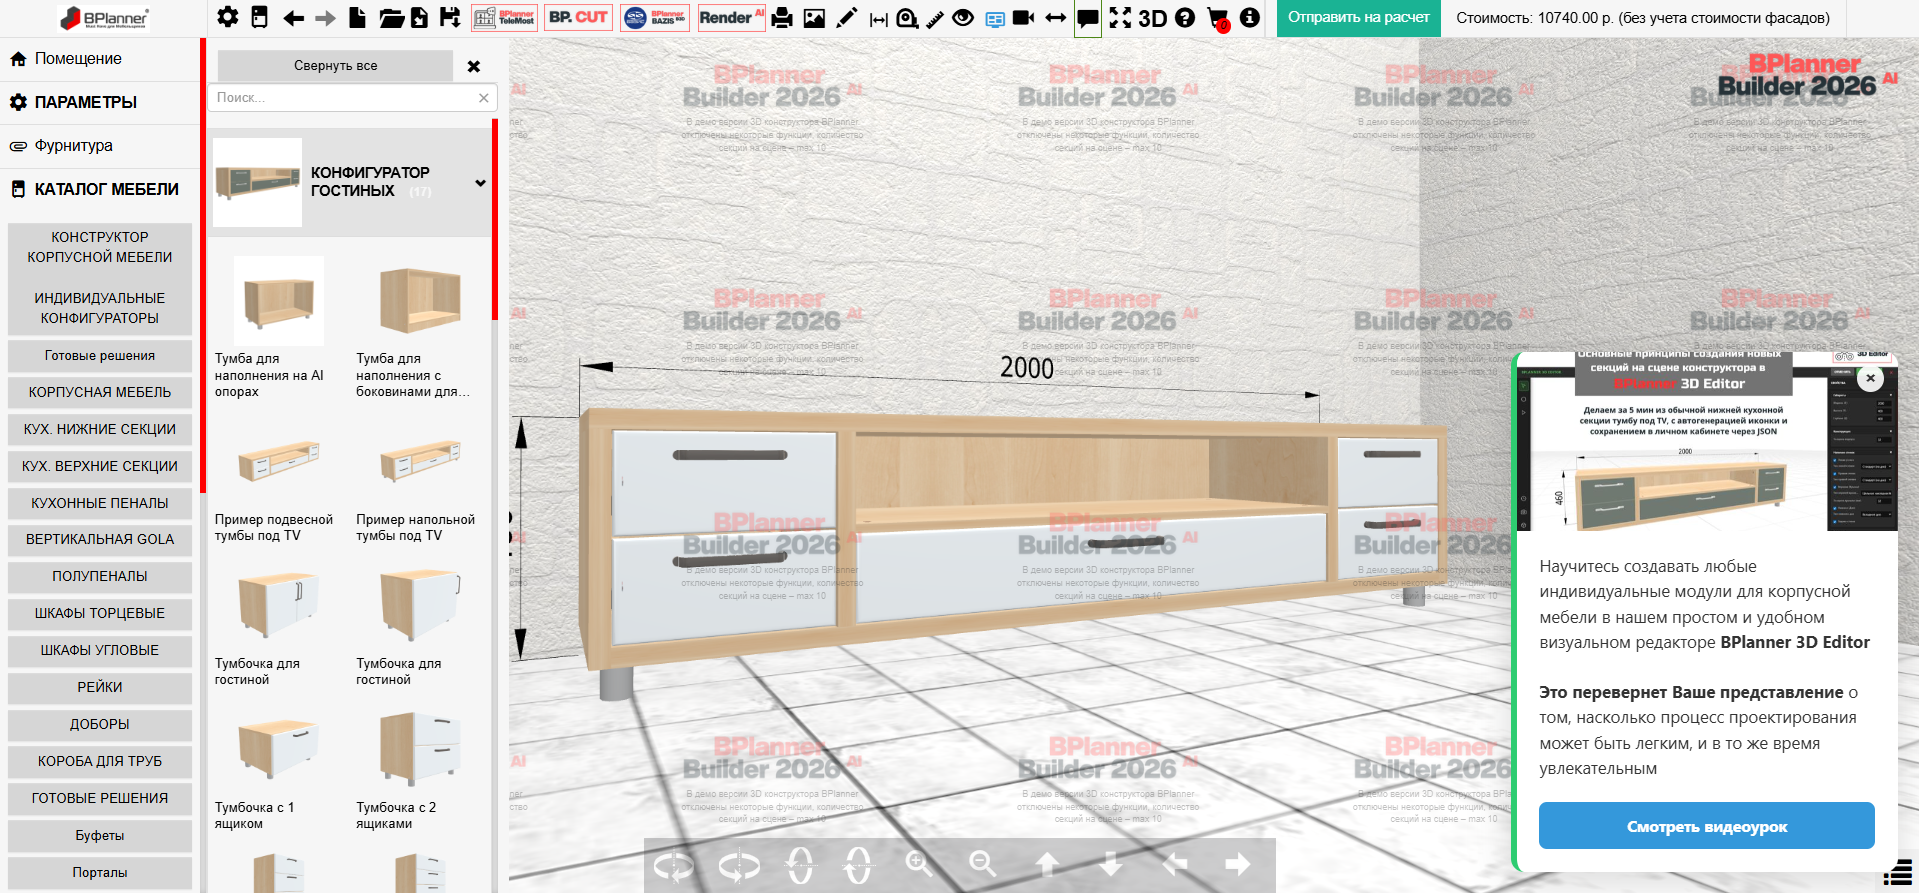The image size is (1919, 893).
Task: Open the КОРПУСНАЯ МЕБЕЛЬ category
Action: 100,393
